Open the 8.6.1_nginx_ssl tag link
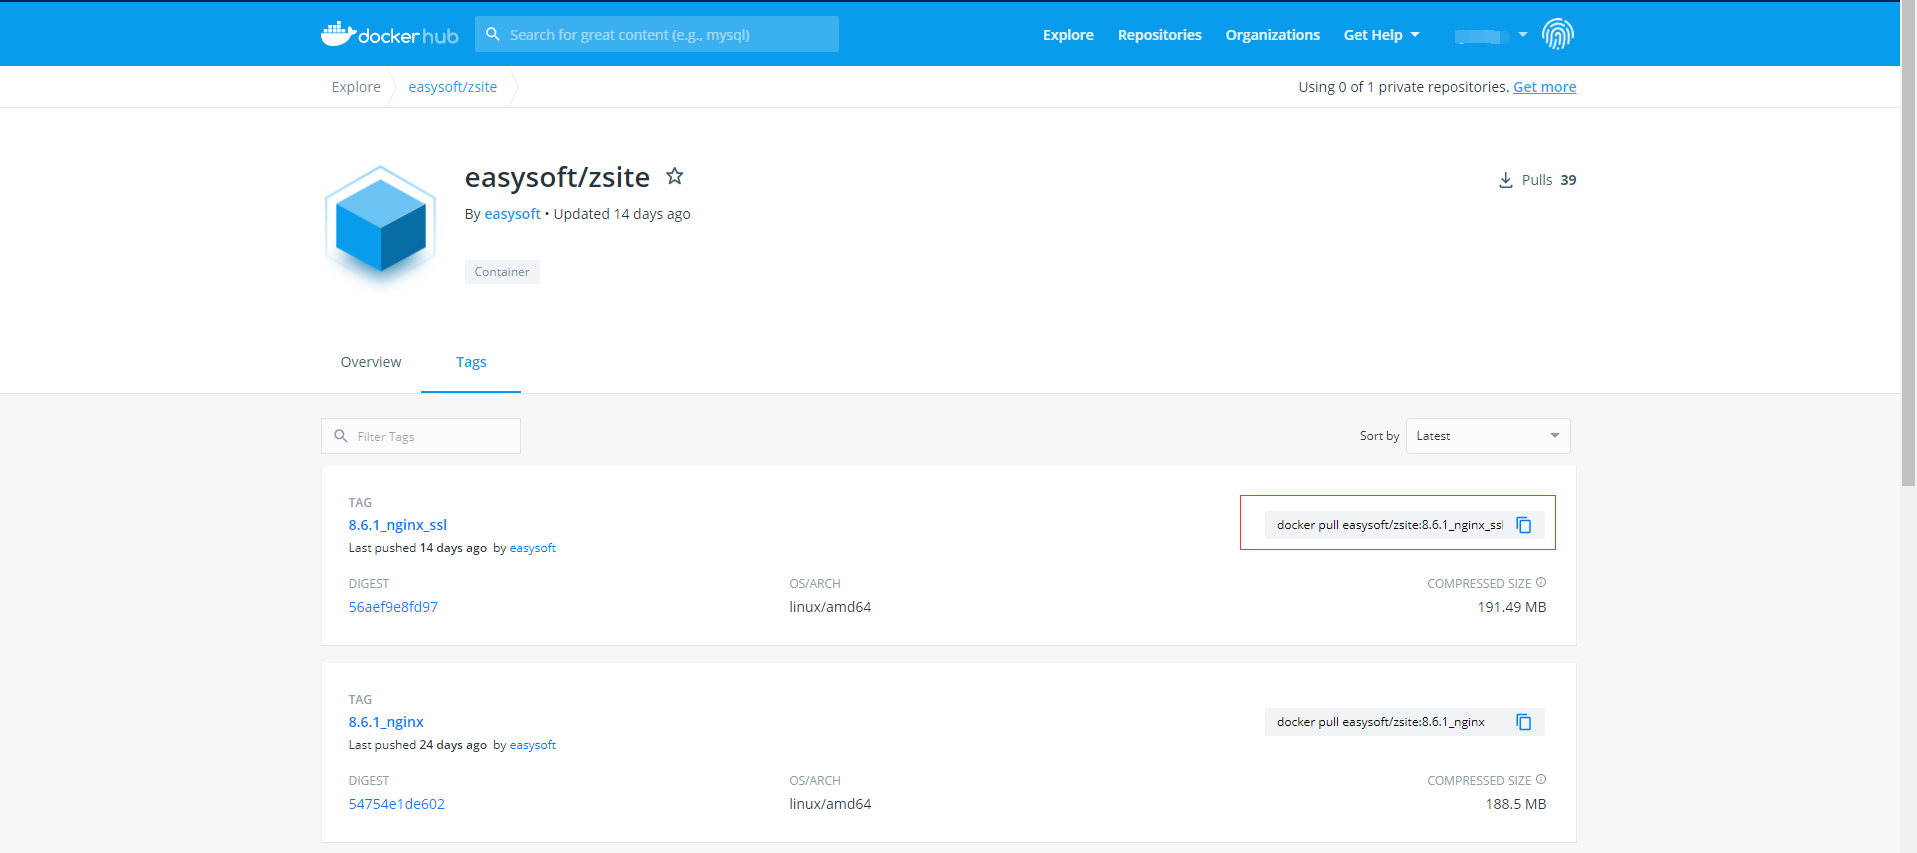Image resolution: width=1917 pixels, height=853 pixels. coord(398,525)
